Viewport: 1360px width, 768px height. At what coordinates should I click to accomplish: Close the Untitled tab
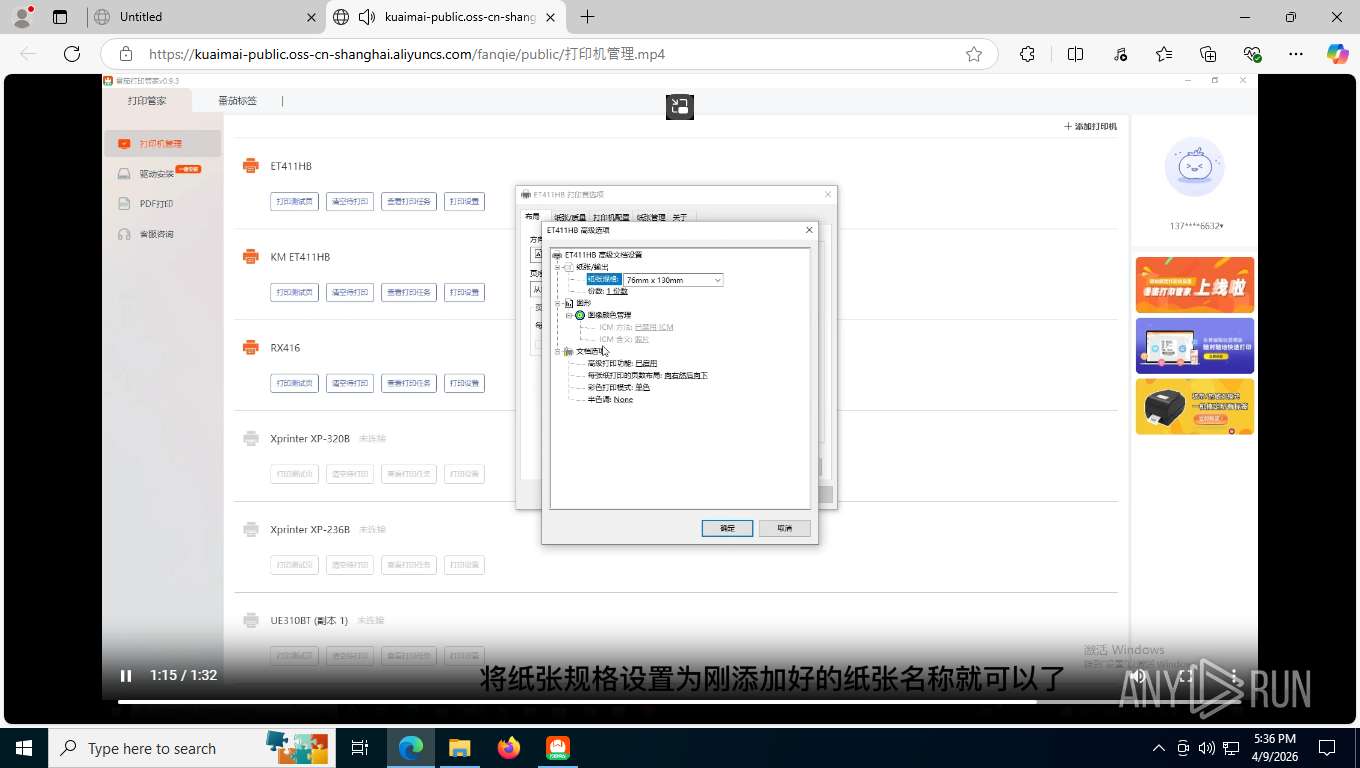point(311,17)
